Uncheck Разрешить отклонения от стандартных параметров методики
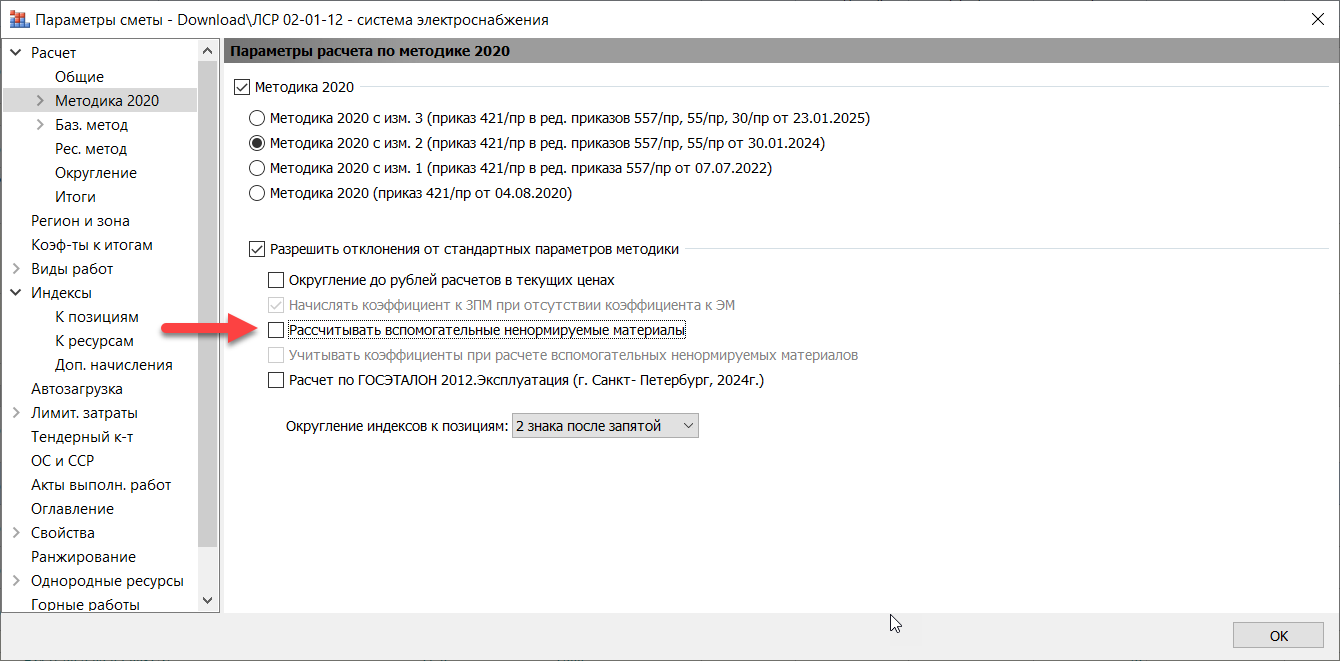The width and height of the screenshot is (1340, 661). [x=257, y=249]
